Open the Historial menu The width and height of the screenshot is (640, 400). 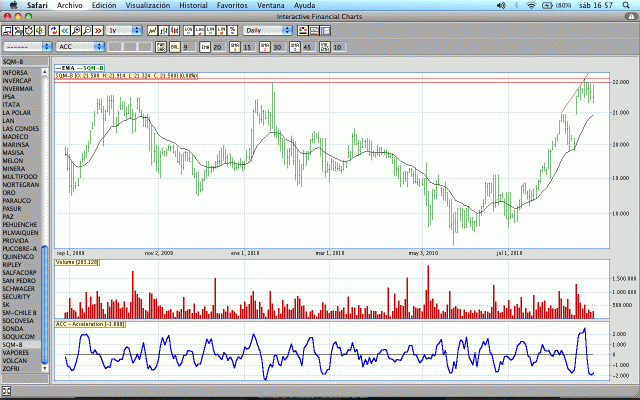[x=193, y=5]
